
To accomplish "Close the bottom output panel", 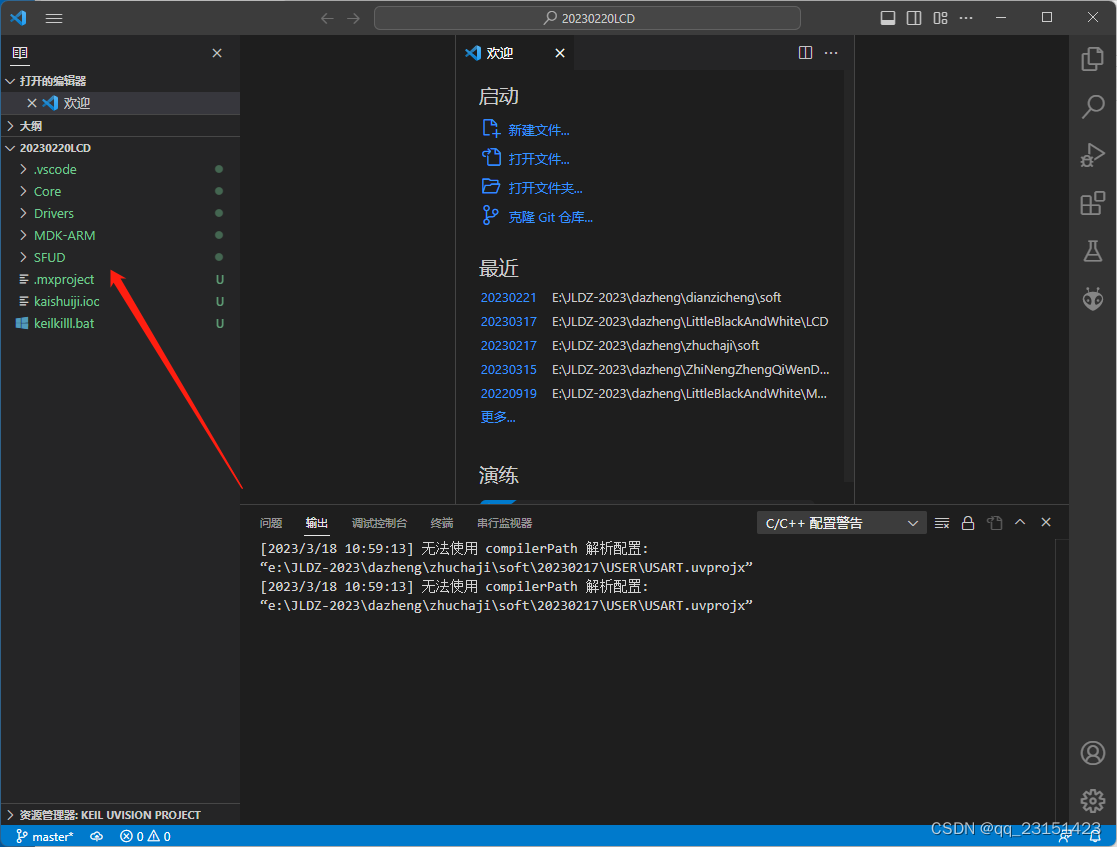I will [x=1046, y=522].
